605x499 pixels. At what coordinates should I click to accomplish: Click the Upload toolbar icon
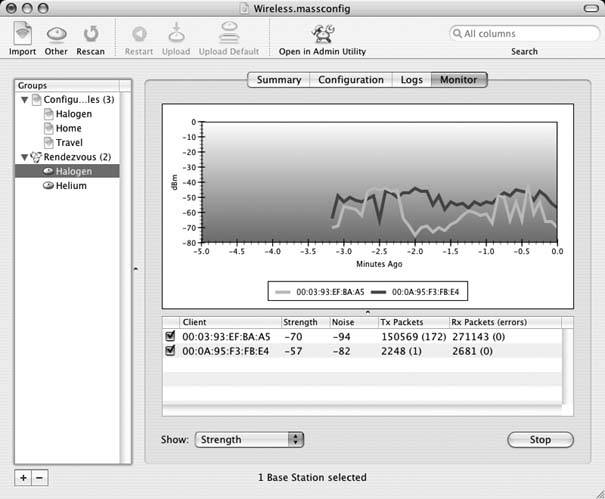pos(174,35)
